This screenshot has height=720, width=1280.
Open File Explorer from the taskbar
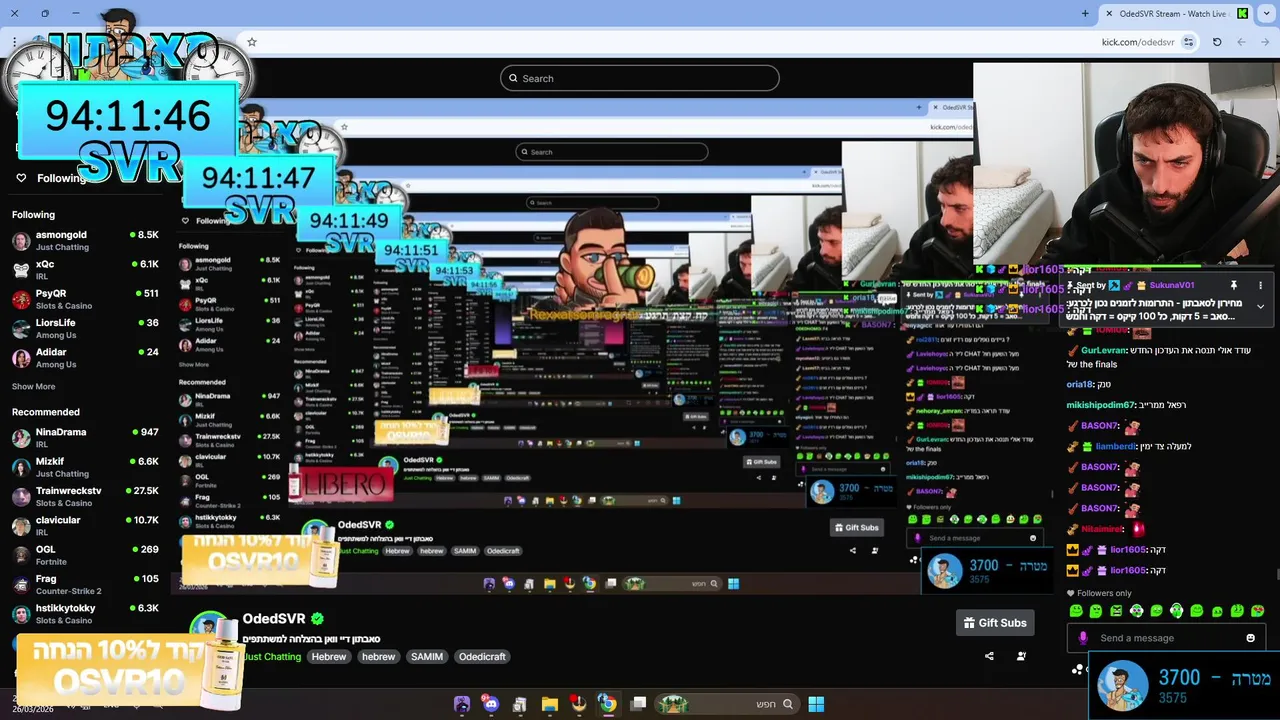coord(549,704)
